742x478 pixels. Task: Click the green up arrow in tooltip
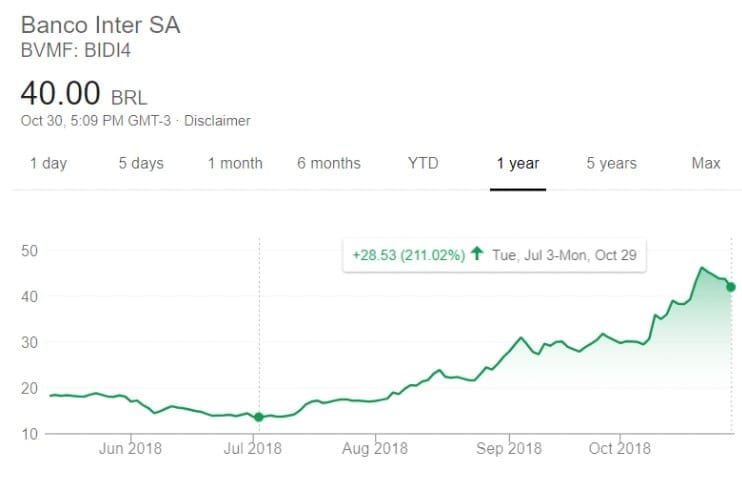pyautogui.click(x=477, y=253)
